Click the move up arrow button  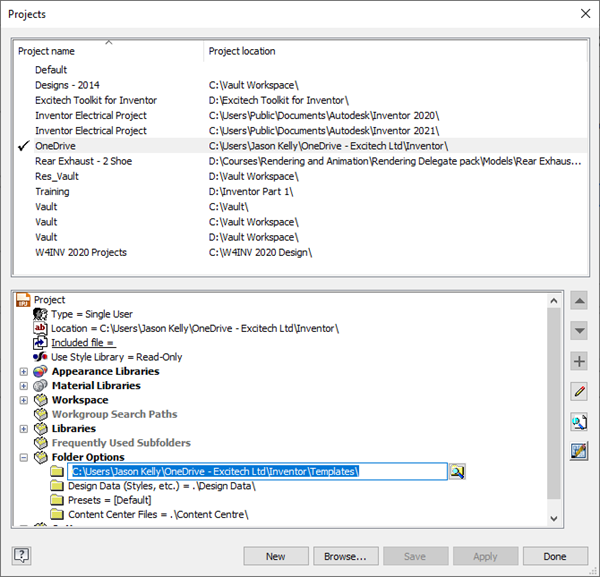pyautogui.click(x=579, y=300)
